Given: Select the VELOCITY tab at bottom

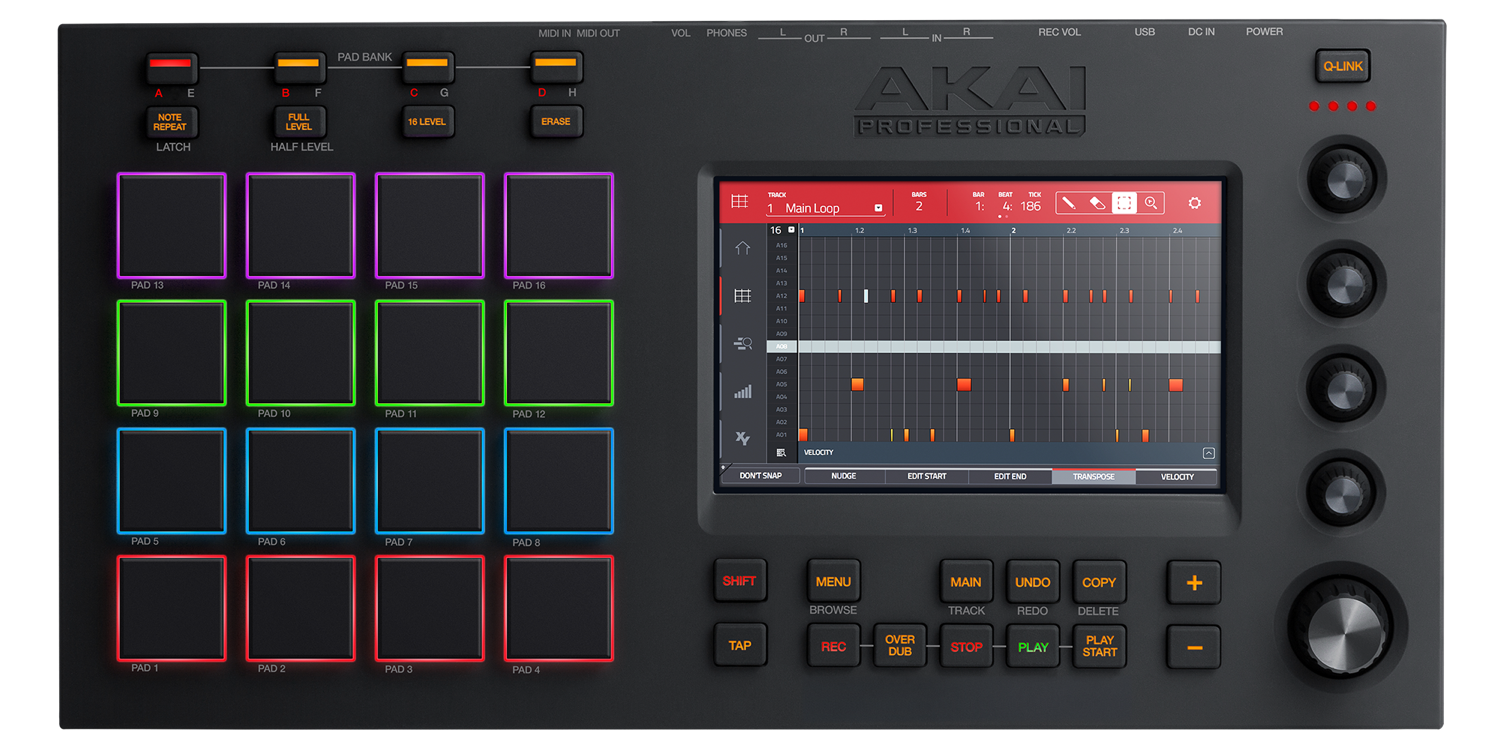Looking at the screenshot, I should [x=1177, y=476].
